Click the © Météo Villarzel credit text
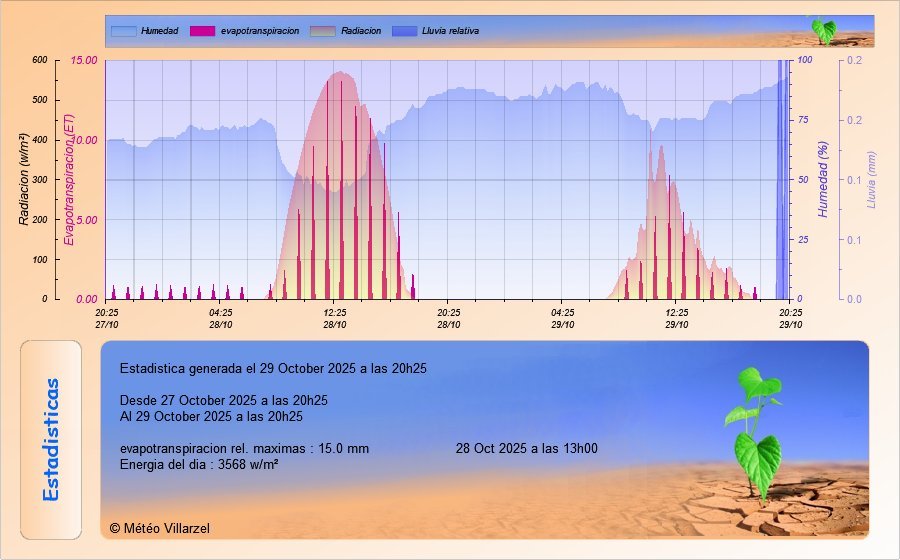This screenshot has width=900, height=560. 160,528
